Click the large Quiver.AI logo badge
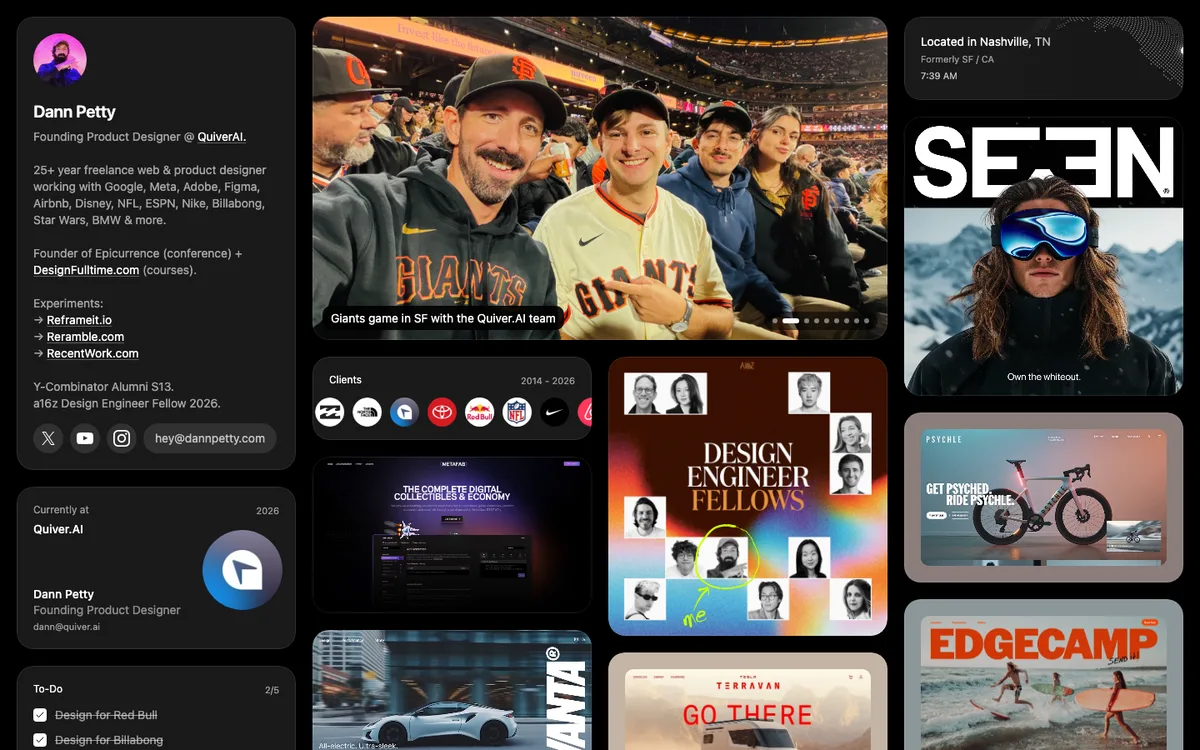 [x=242, y=570]
